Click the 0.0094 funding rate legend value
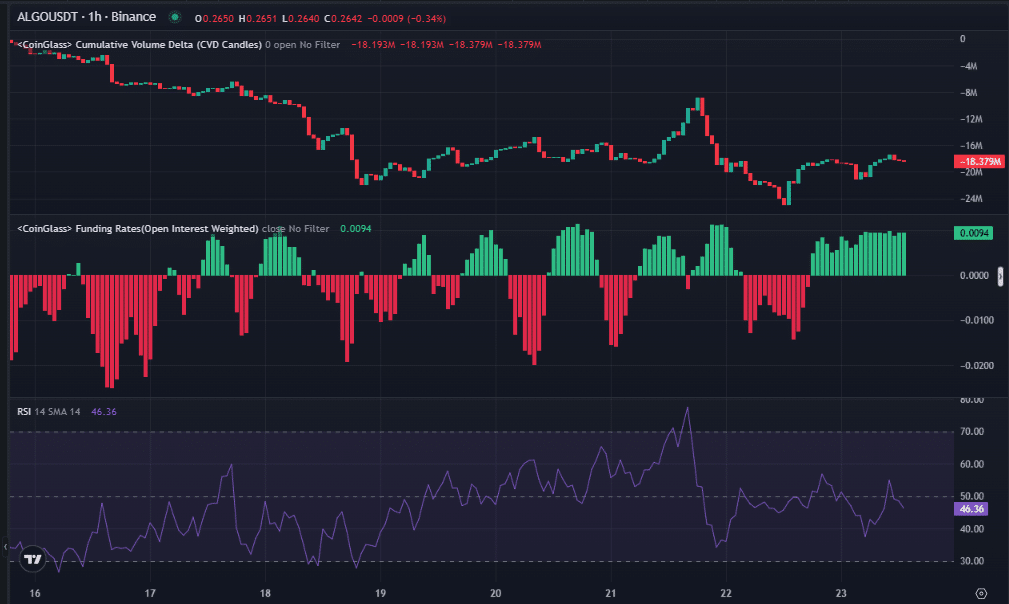The width and height of the screenshot is (1009, 604). 356,229
